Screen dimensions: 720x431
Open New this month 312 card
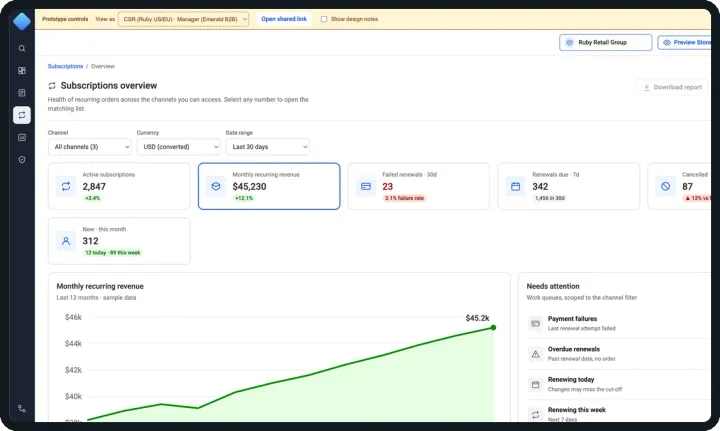tap(119, 241)
